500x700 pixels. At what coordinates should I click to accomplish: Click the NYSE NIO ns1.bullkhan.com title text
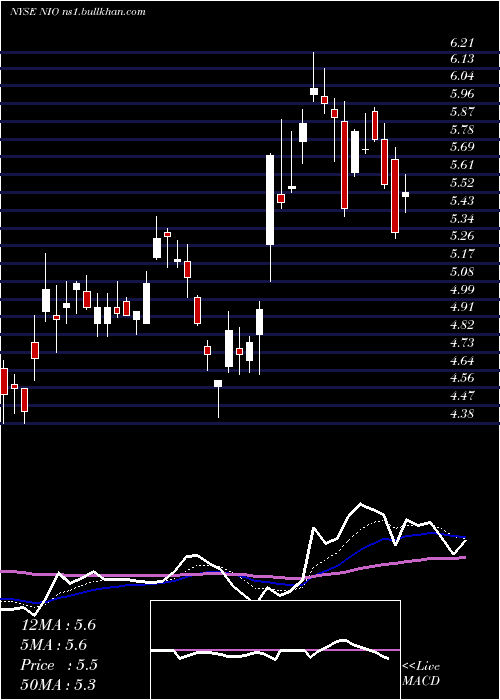pyautogui.click(x=78, y=12)
